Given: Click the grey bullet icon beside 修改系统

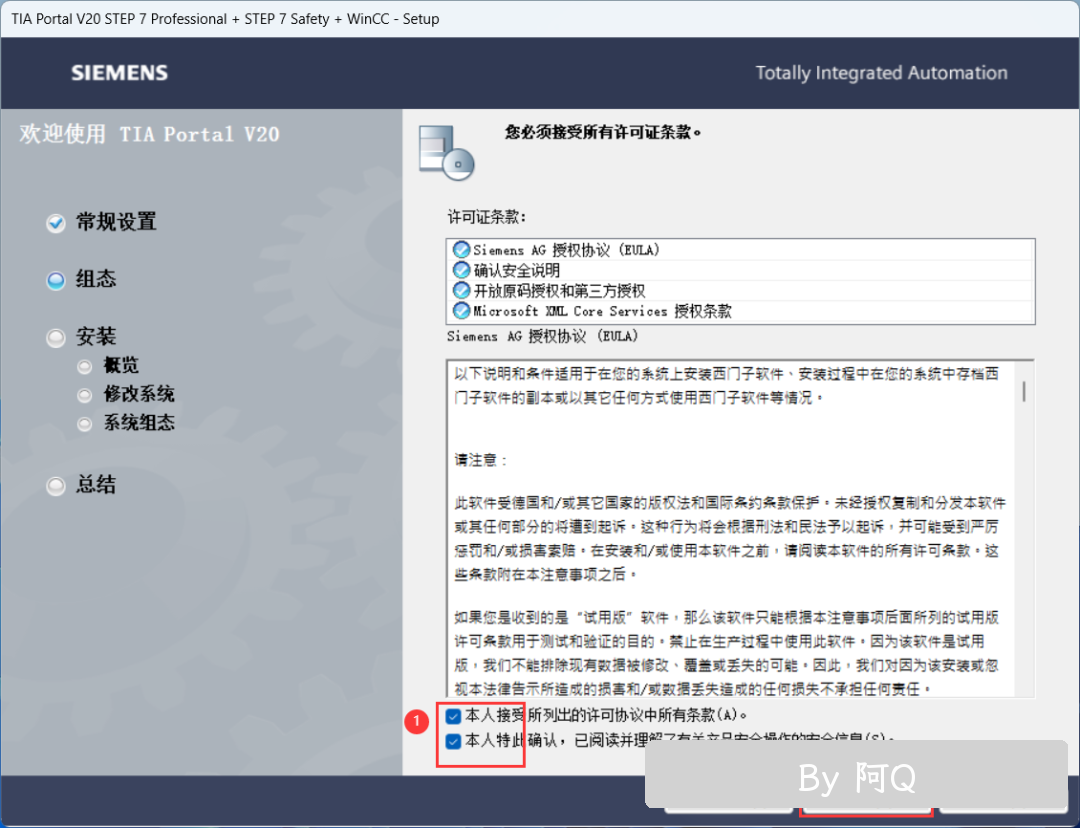Looking at the screenshot, I should (85, 395).
